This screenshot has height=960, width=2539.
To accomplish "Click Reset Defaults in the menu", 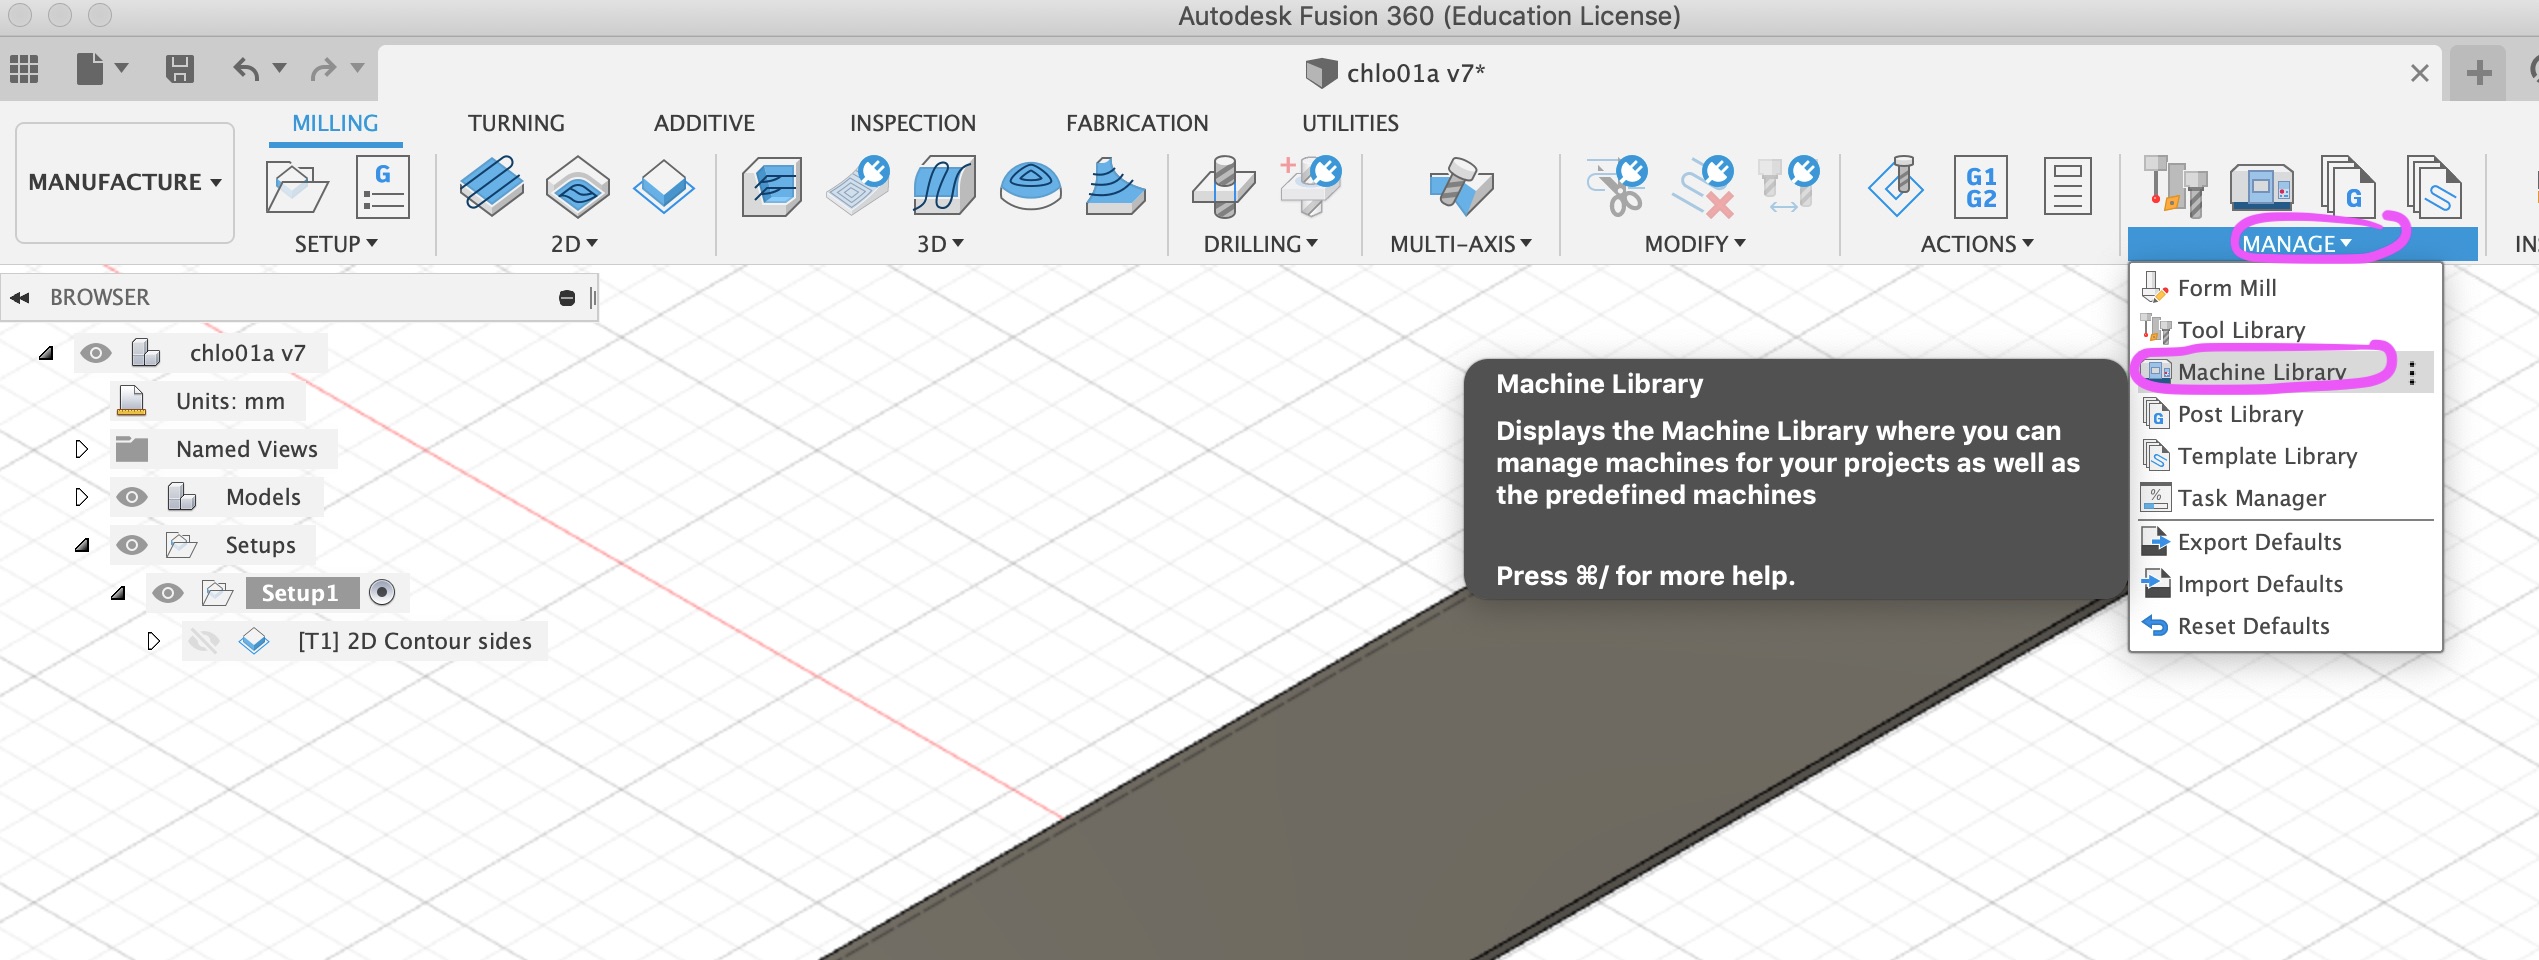I will pos(2285,626).
